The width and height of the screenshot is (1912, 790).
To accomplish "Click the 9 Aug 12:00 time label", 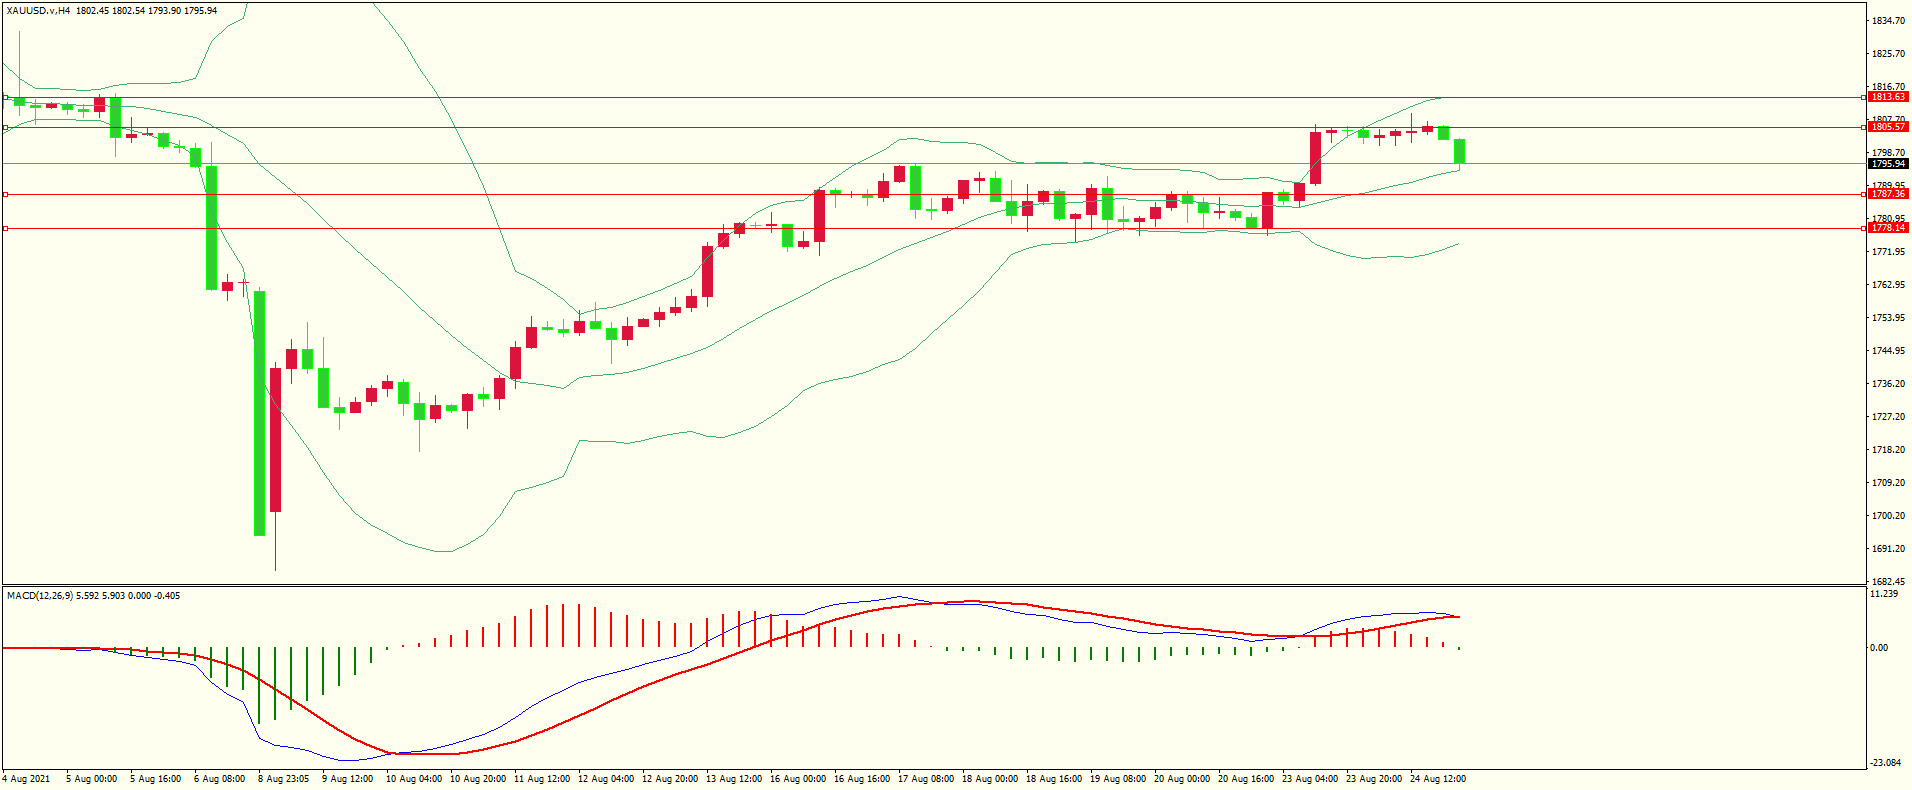I will tap(348, 779).
